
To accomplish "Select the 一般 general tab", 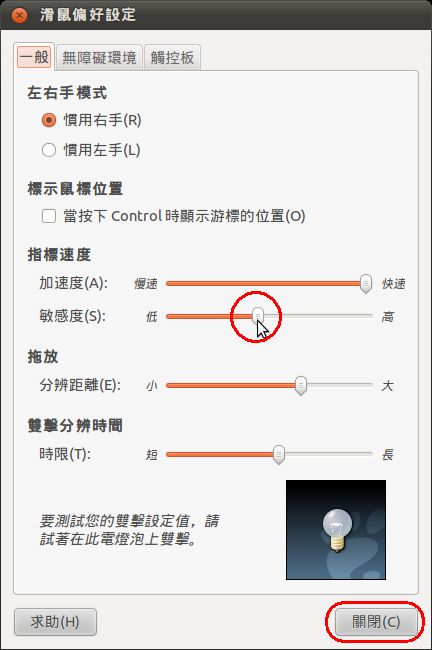I will click(x=34, y=56).
